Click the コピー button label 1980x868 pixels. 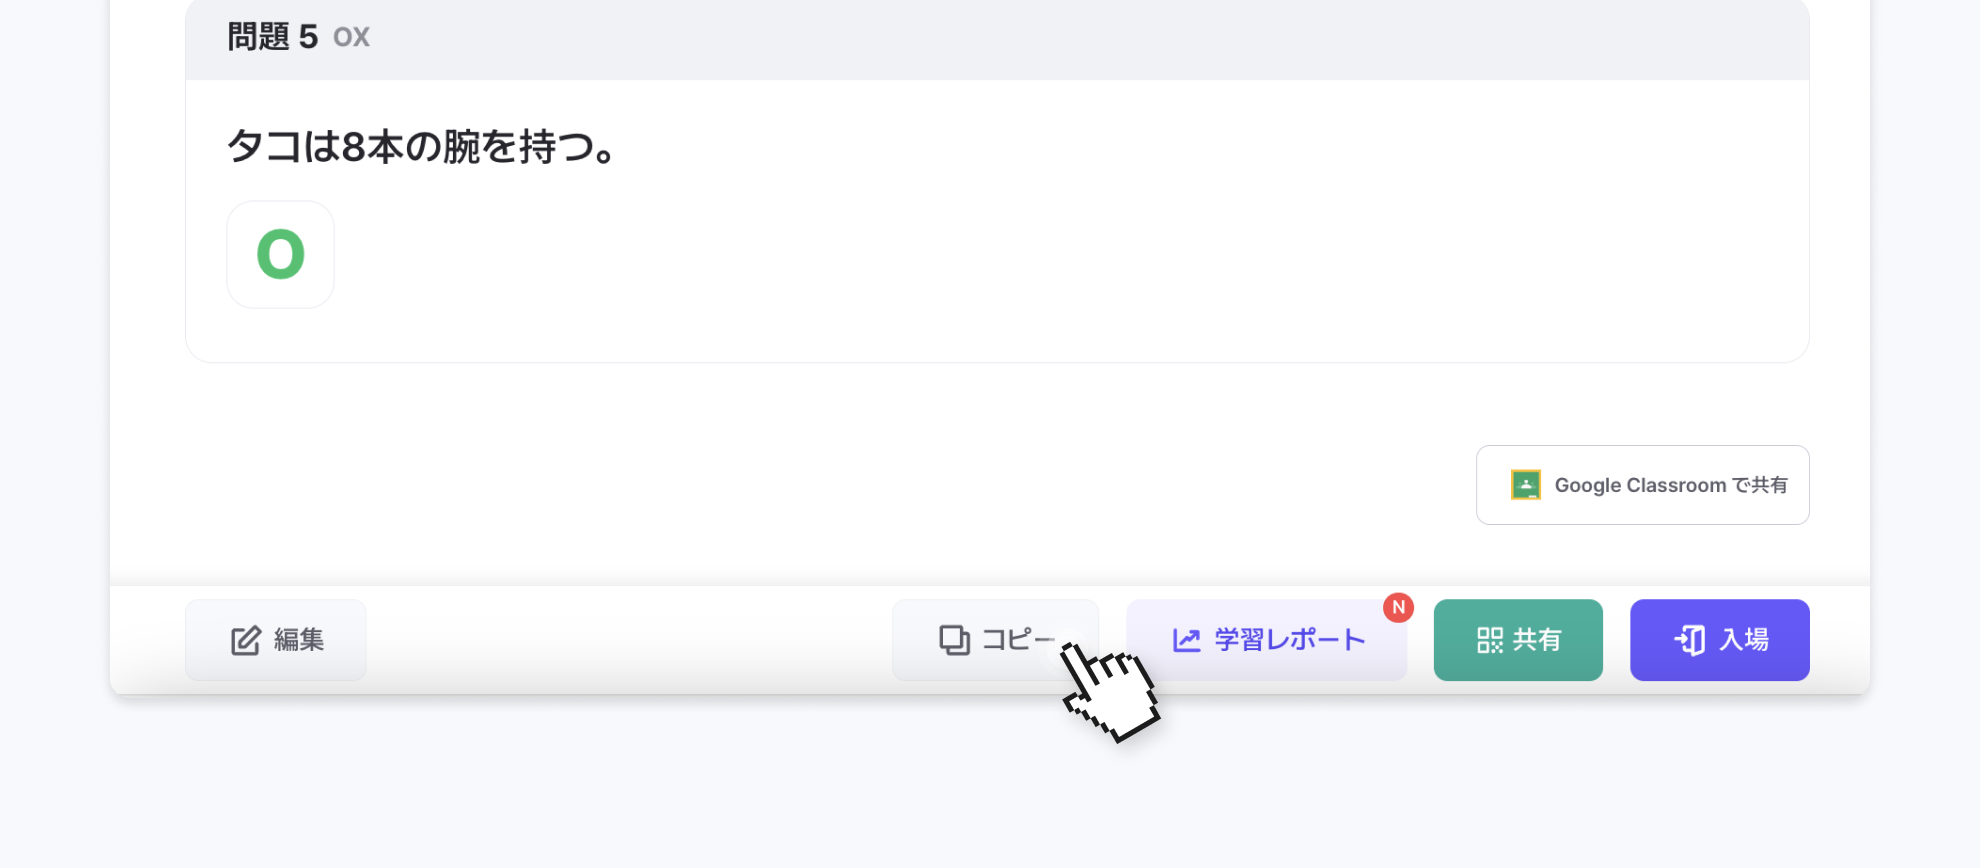(x=1018, y=640)
